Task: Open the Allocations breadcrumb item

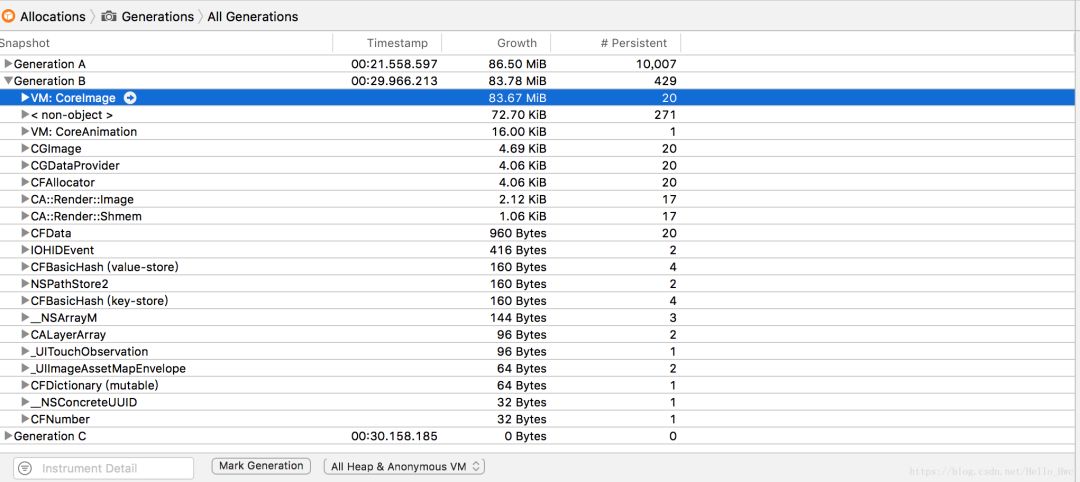Action: pos(53,16)
